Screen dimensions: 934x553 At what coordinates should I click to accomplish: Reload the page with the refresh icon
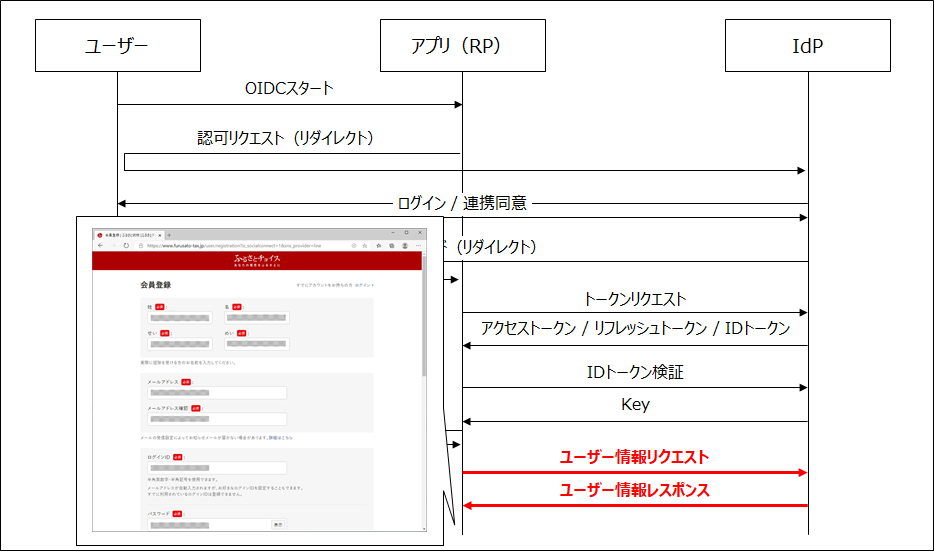126,246
